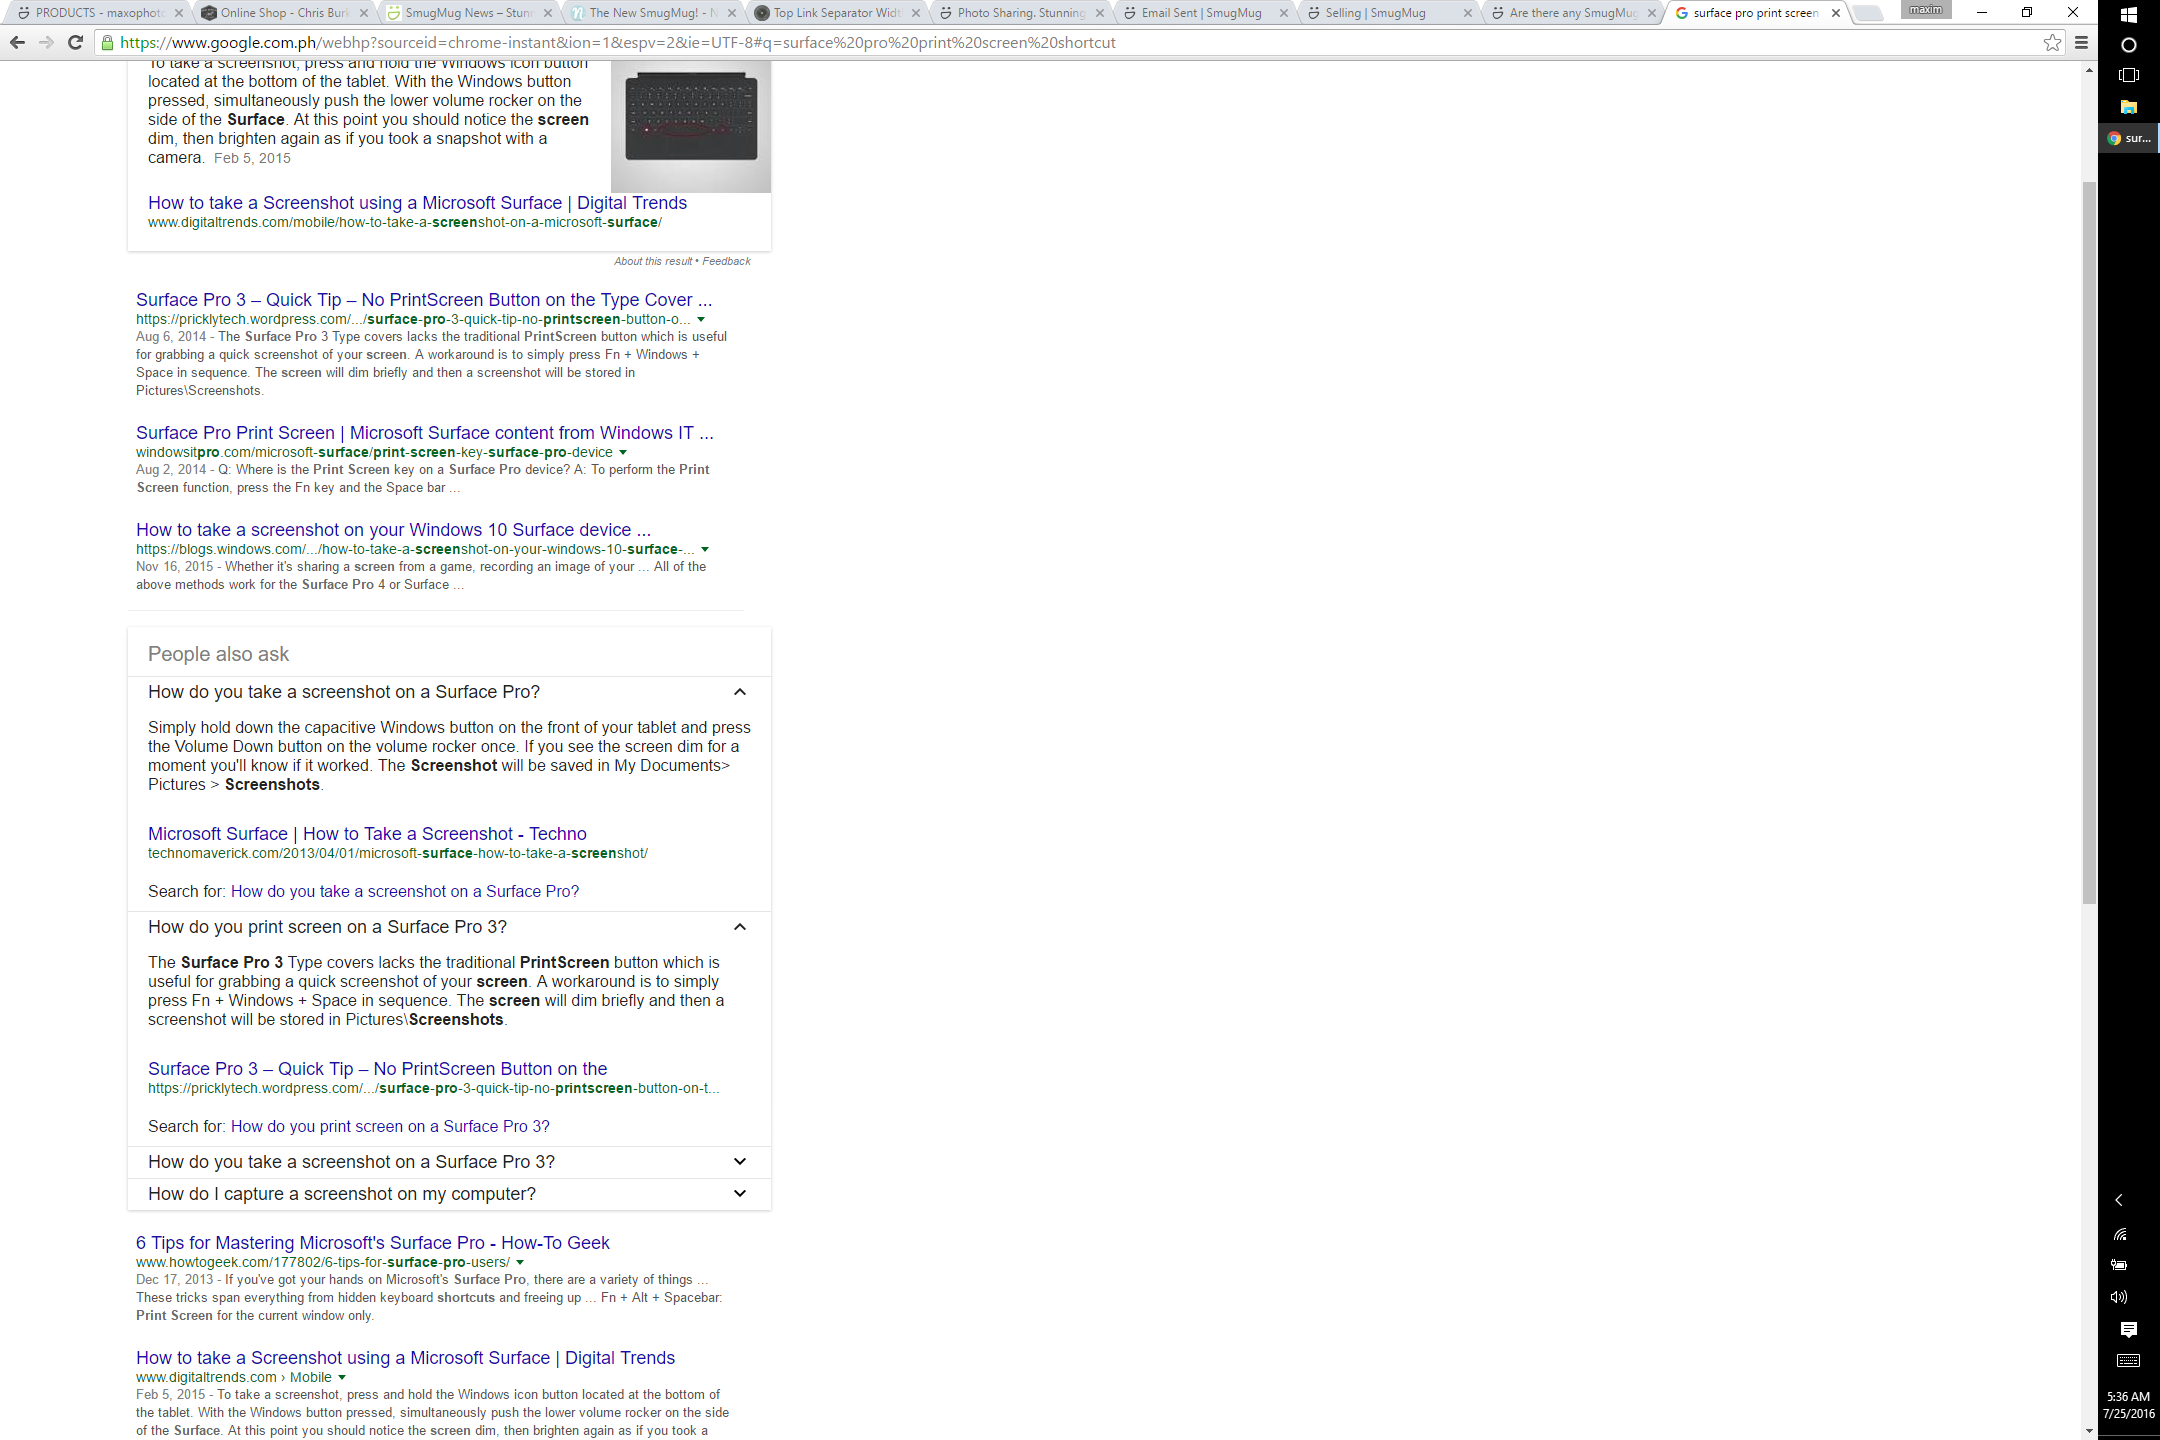Open a new tab in Chrome
Image resolution: width=2160 pixels, height=1440 pixels.
pyautogui.click(x=1867, y=13)
